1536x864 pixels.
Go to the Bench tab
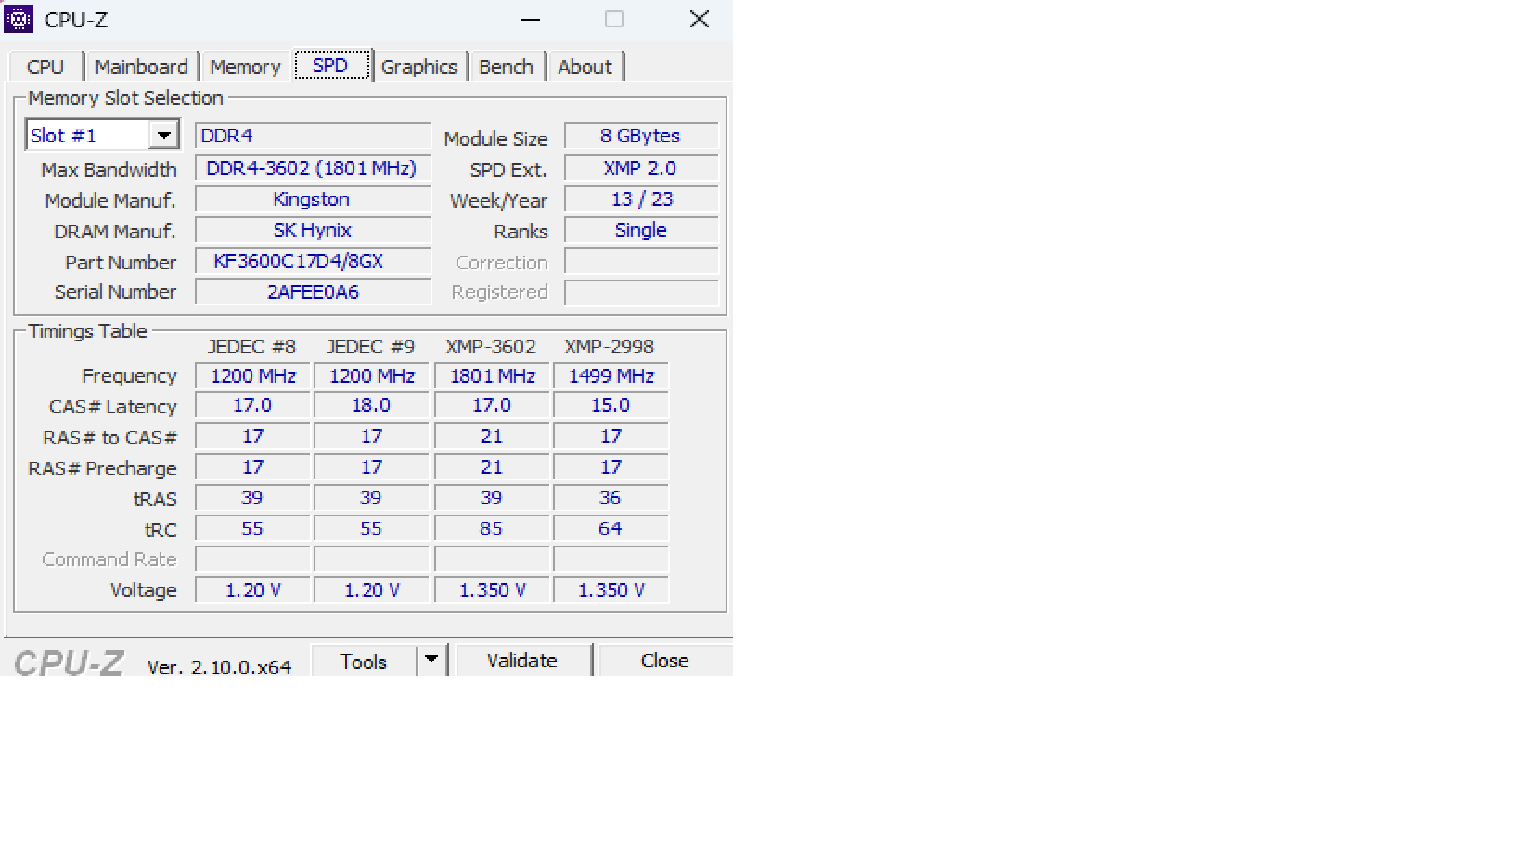click(506, 67)
